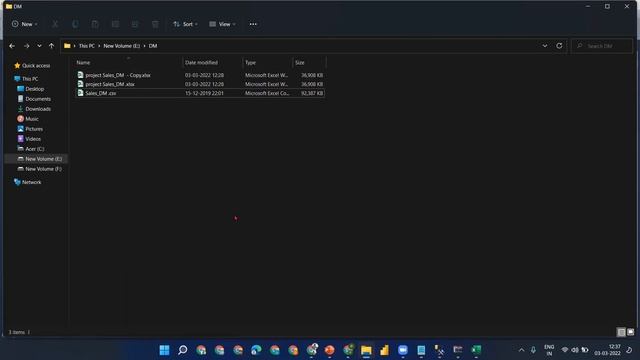Image resolution: width=640 pixels, height=360 pixels.
Task: Click Excel icon of project Sales_DM.xlsx row
Action: (x=80, y=84)
